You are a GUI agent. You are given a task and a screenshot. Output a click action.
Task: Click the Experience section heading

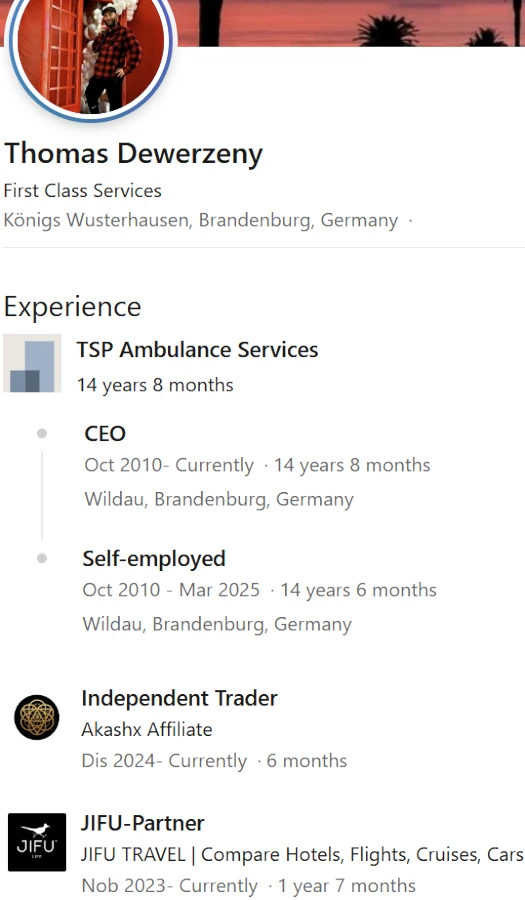pos(72,307)
